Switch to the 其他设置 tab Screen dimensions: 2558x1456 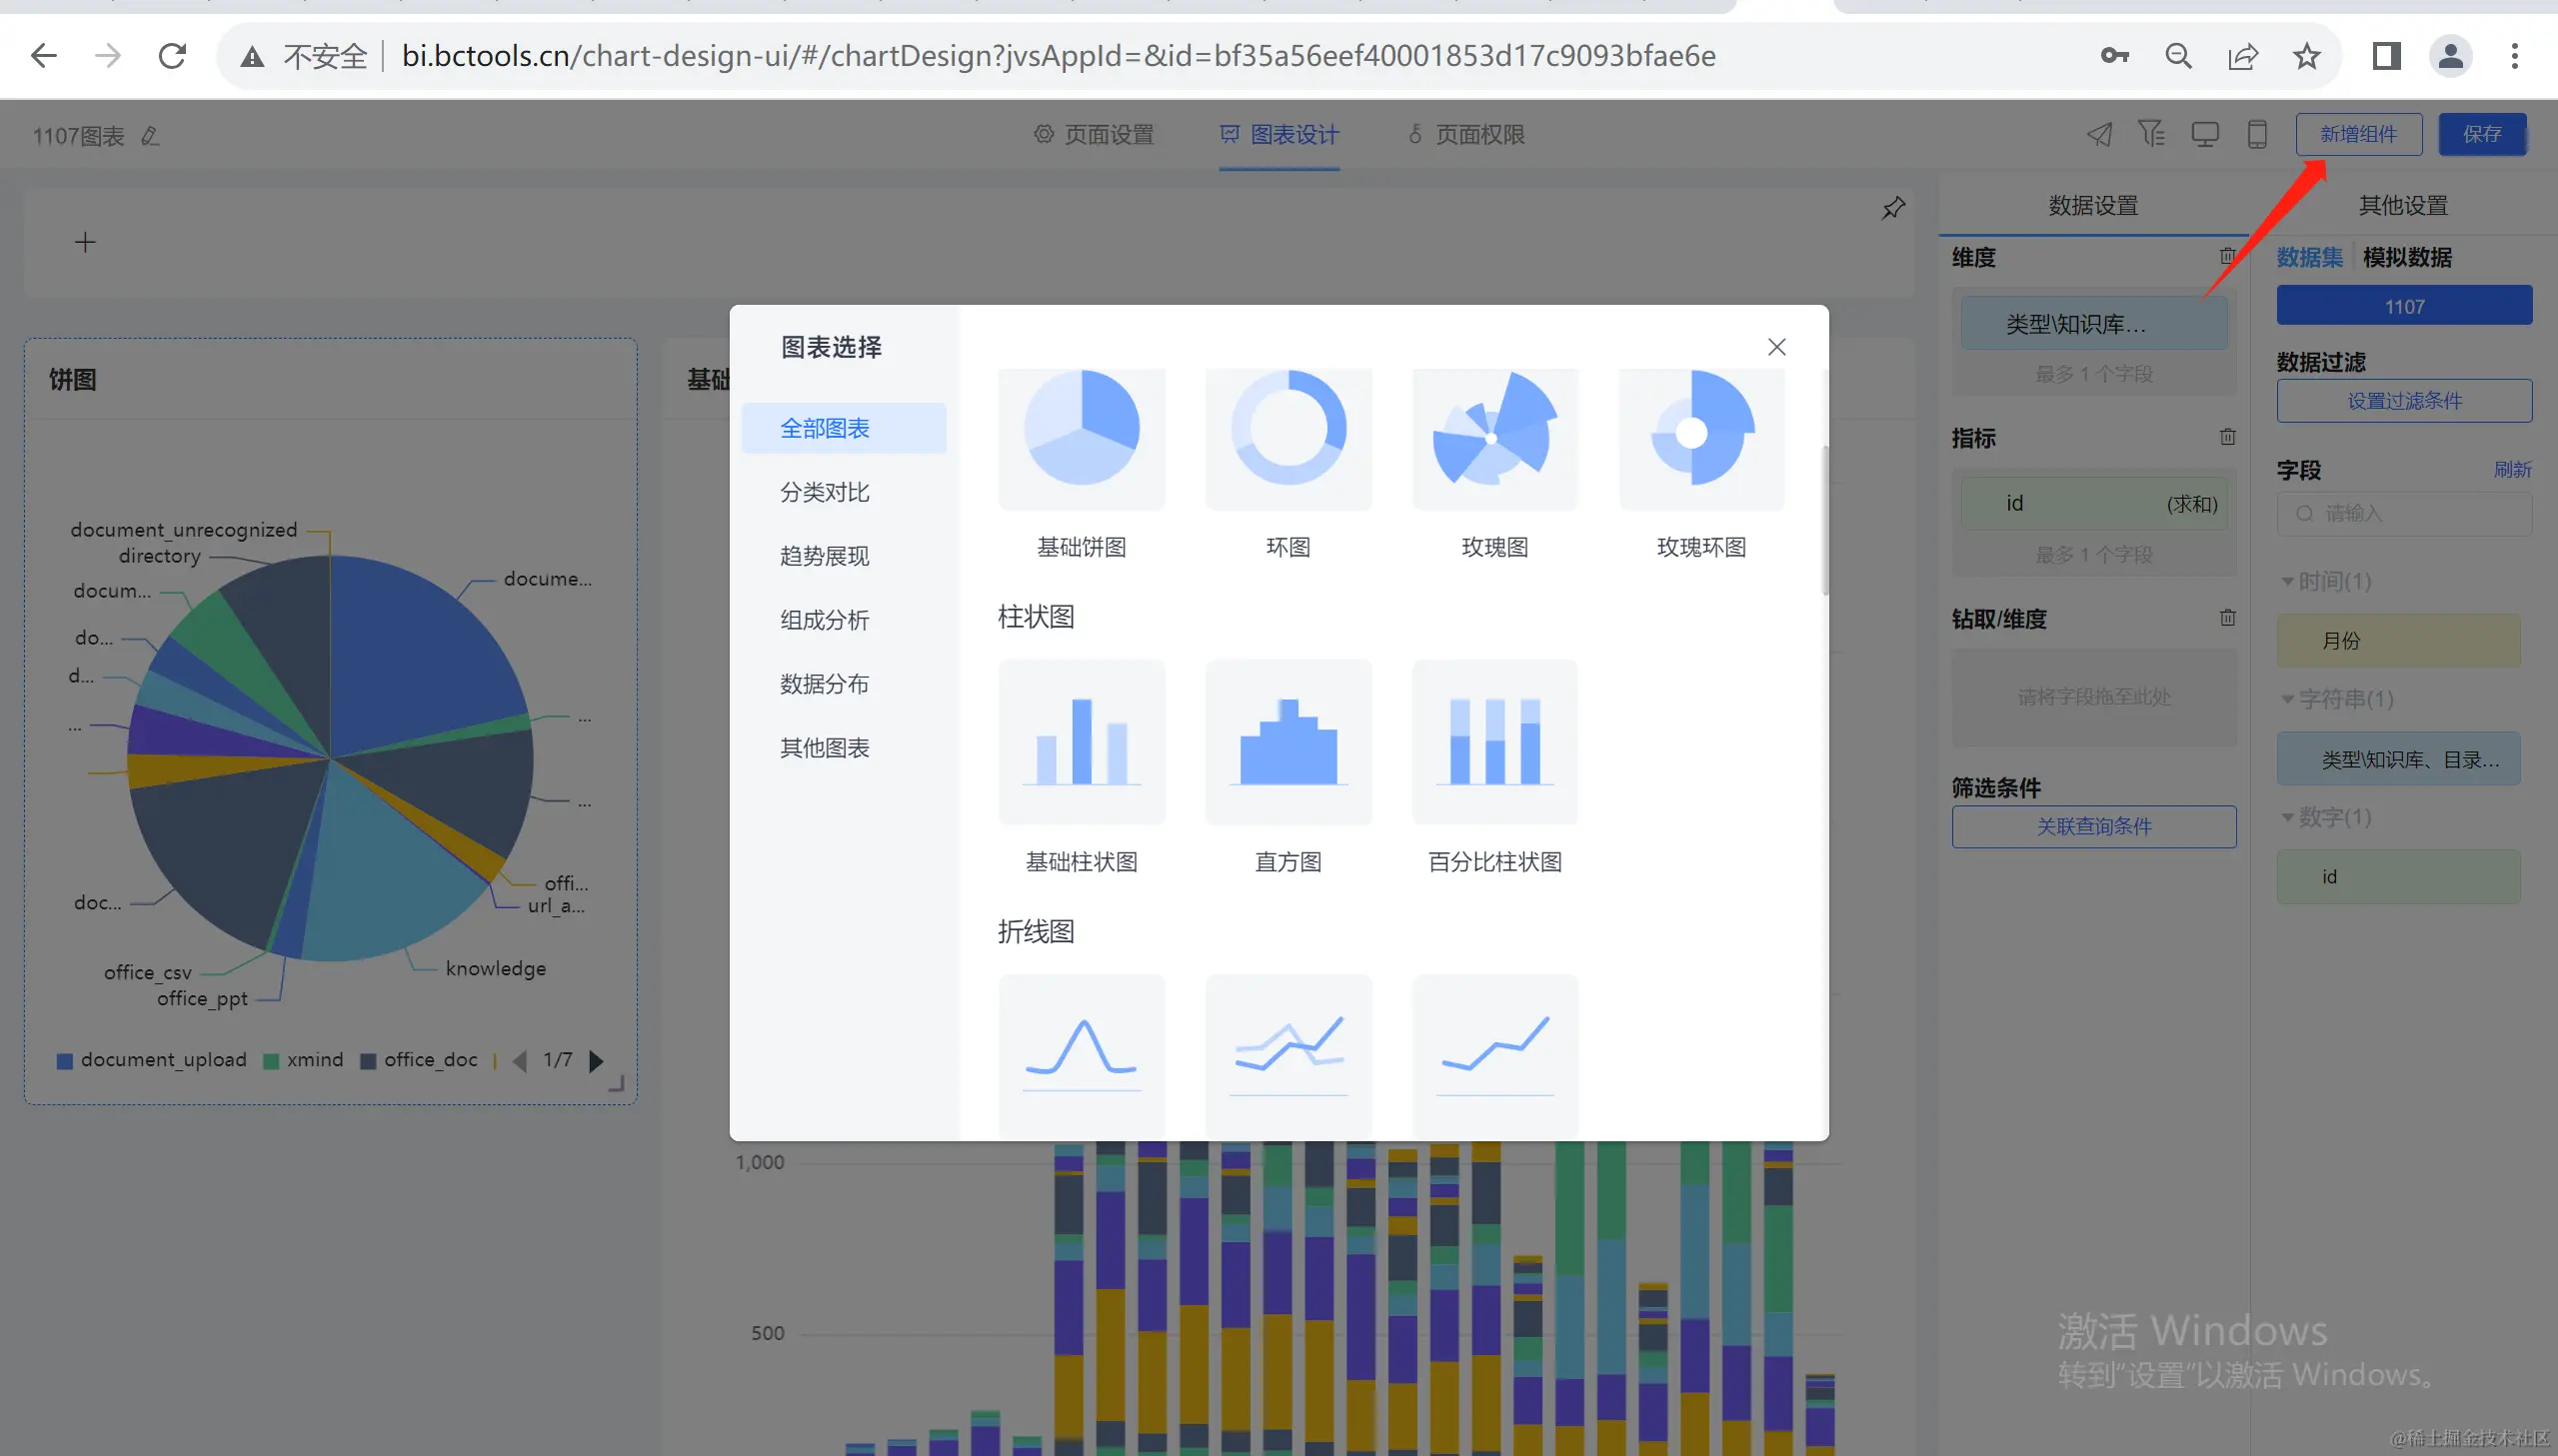pos(2402,206)
